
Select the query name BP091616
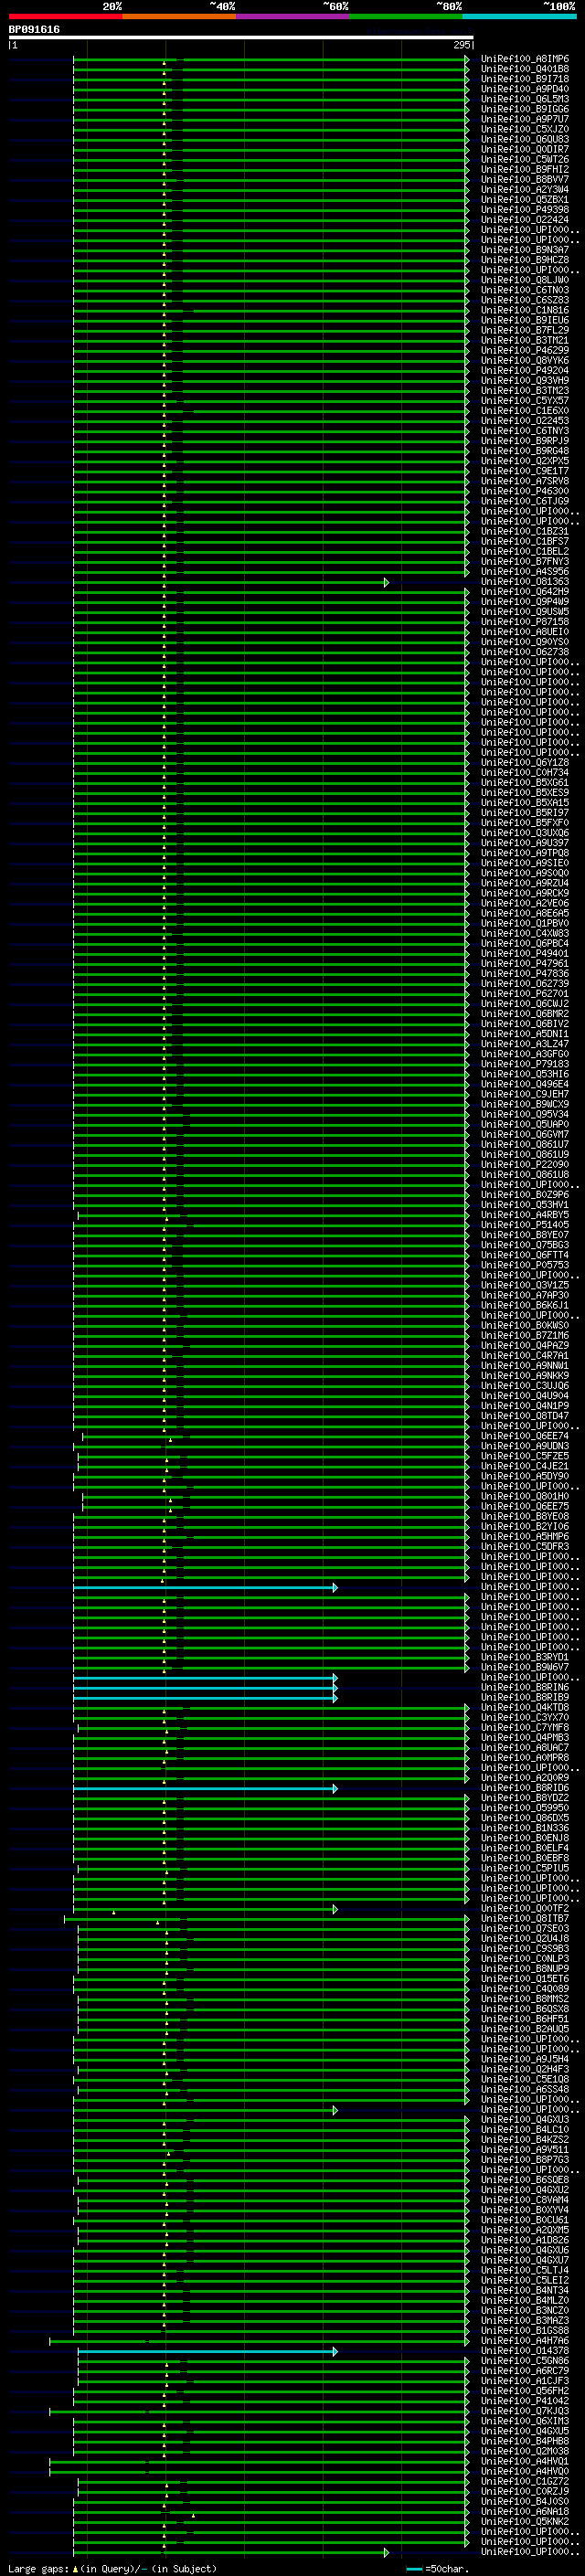click(34, 30)
